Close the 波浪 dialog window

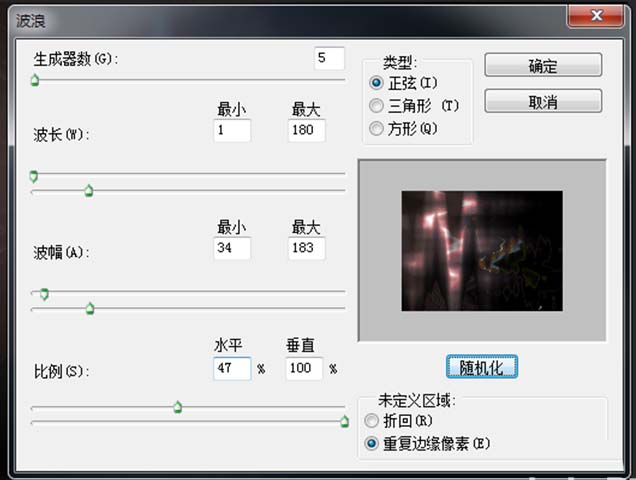pyautogui.click(x=595, y=16)
